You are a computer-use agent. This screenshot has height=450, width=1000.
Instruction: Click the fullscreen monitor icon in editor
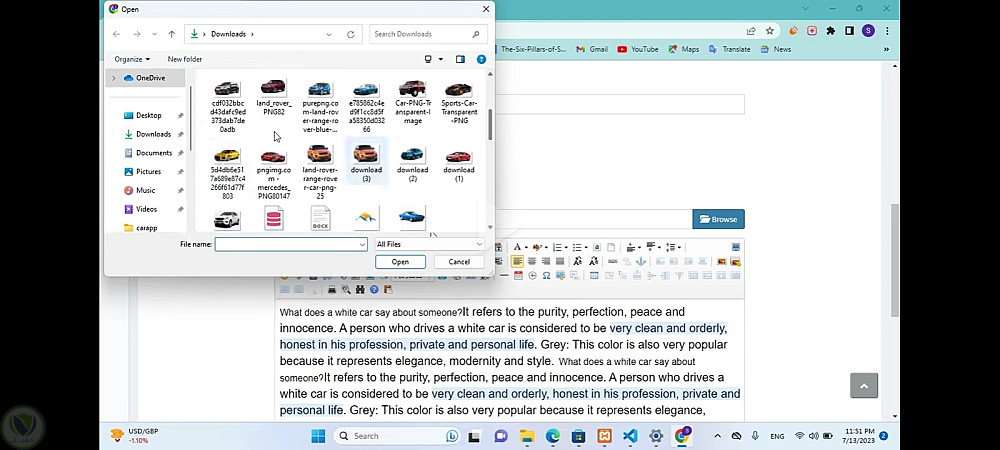[x=735, y=247]
